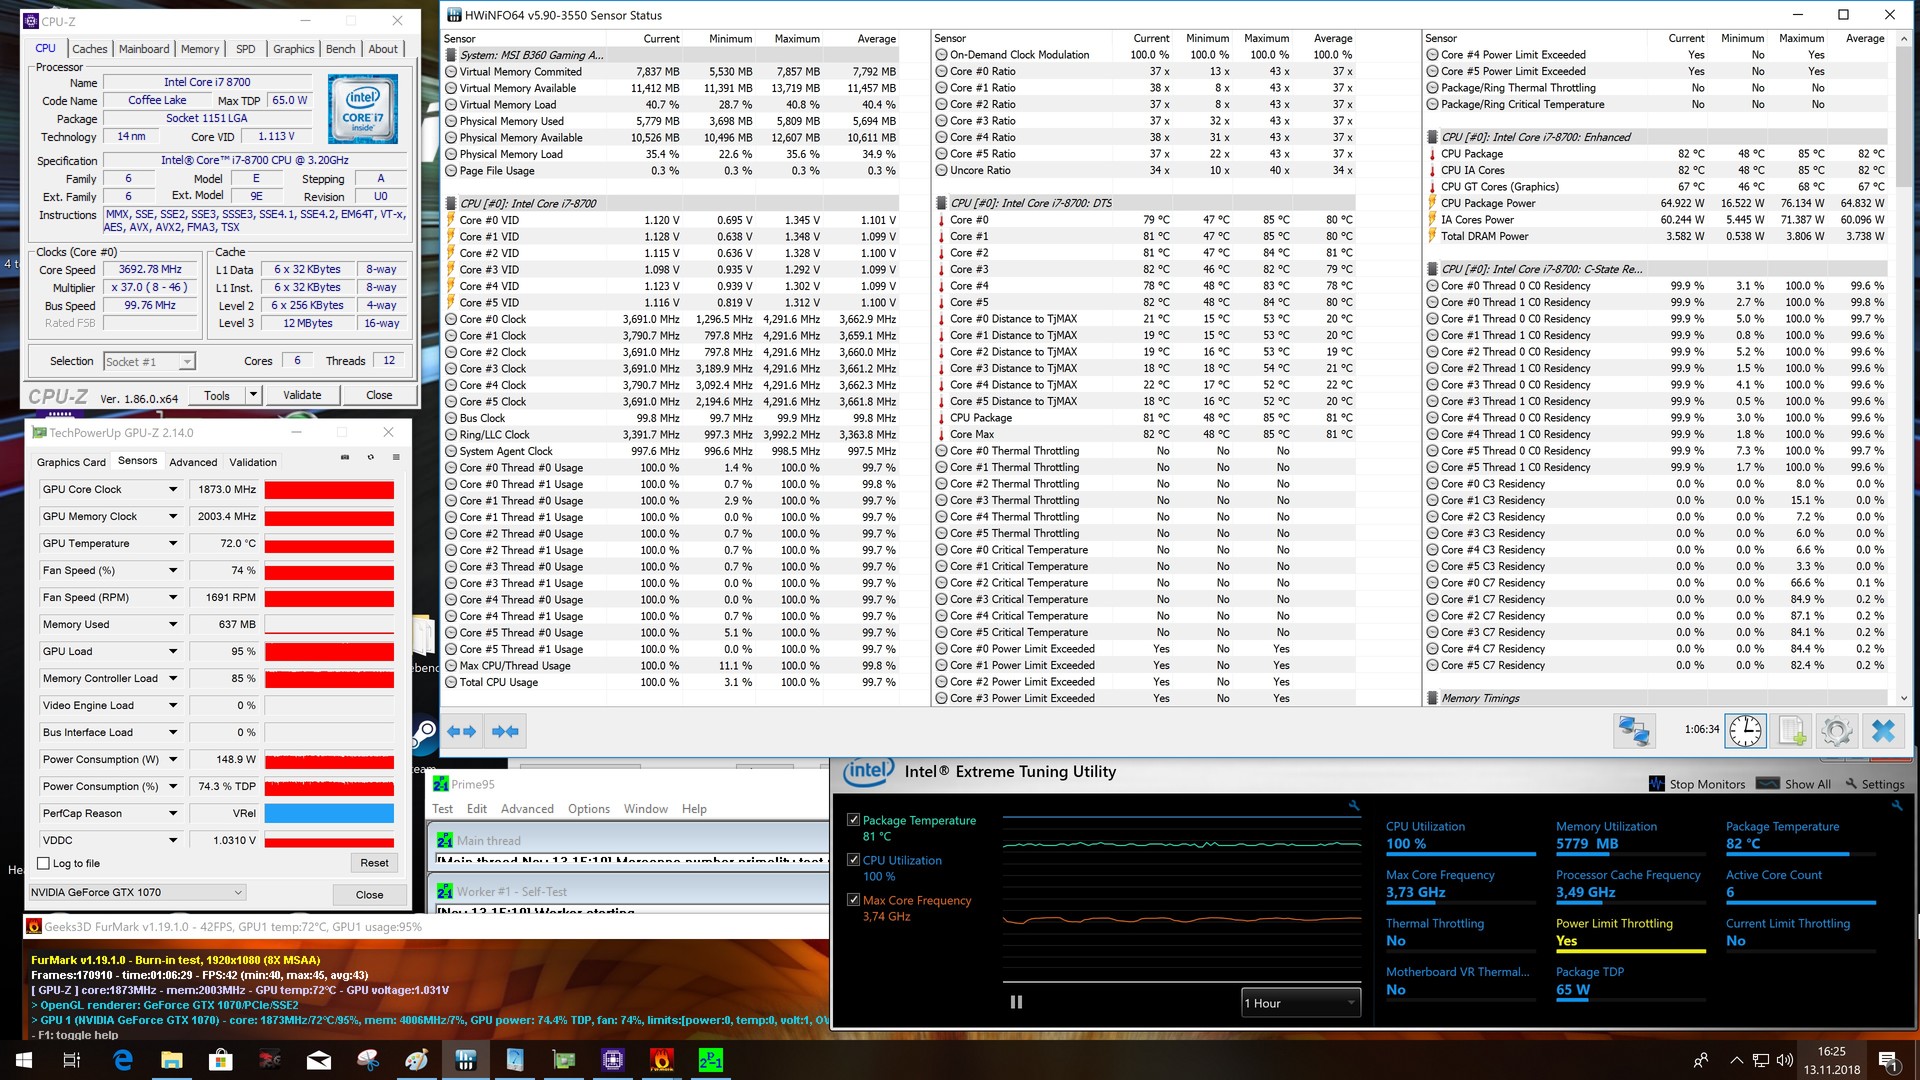Click the CPU-Z Threads count field
1920x1080 pixels.
[x=389, y=361]
